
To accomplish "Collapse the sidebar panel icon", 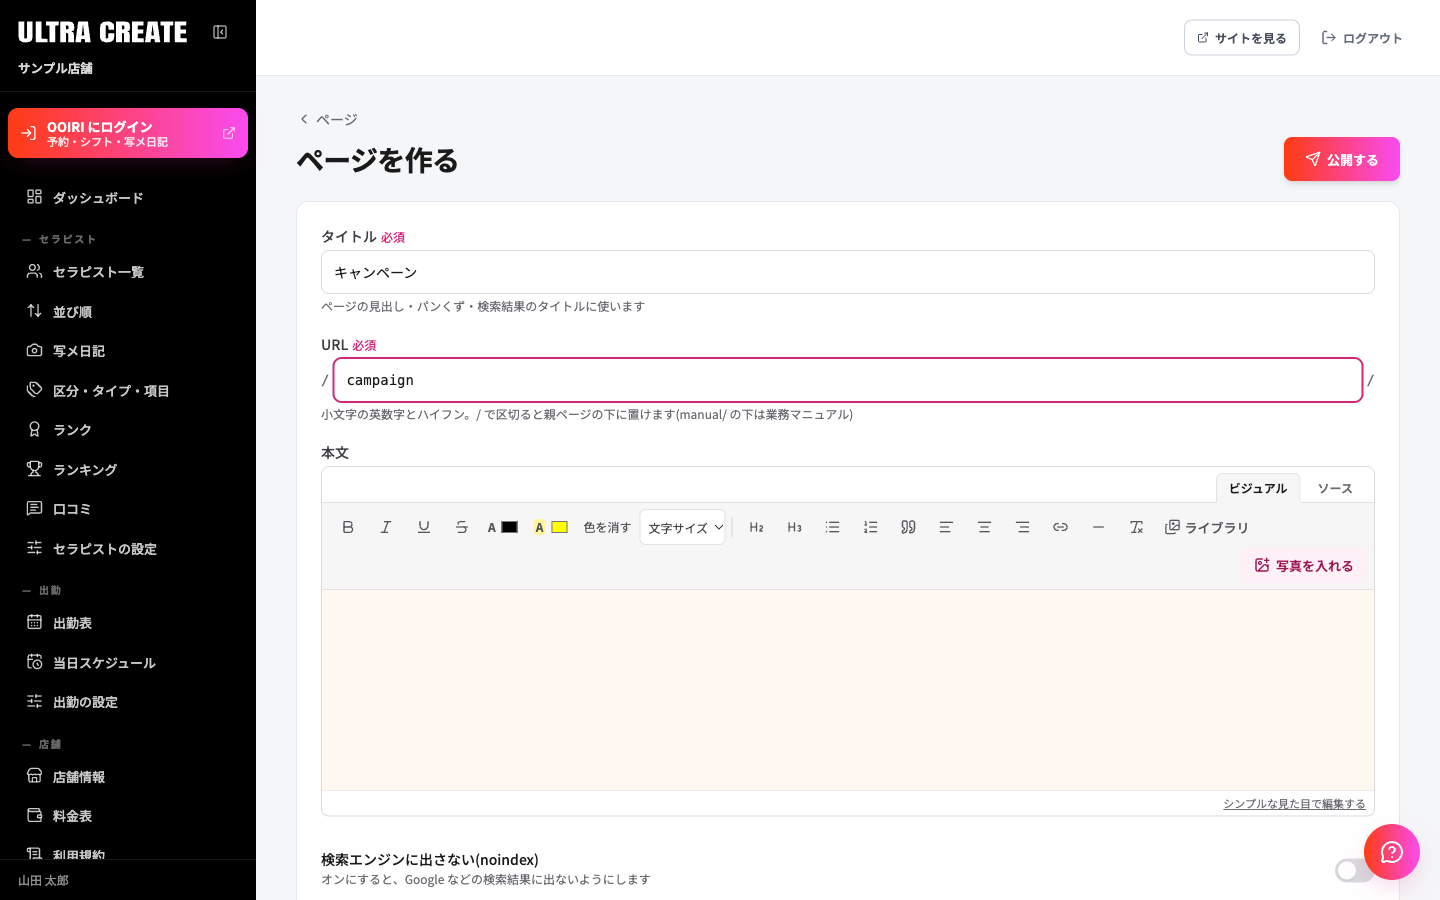I will (220, 32).
